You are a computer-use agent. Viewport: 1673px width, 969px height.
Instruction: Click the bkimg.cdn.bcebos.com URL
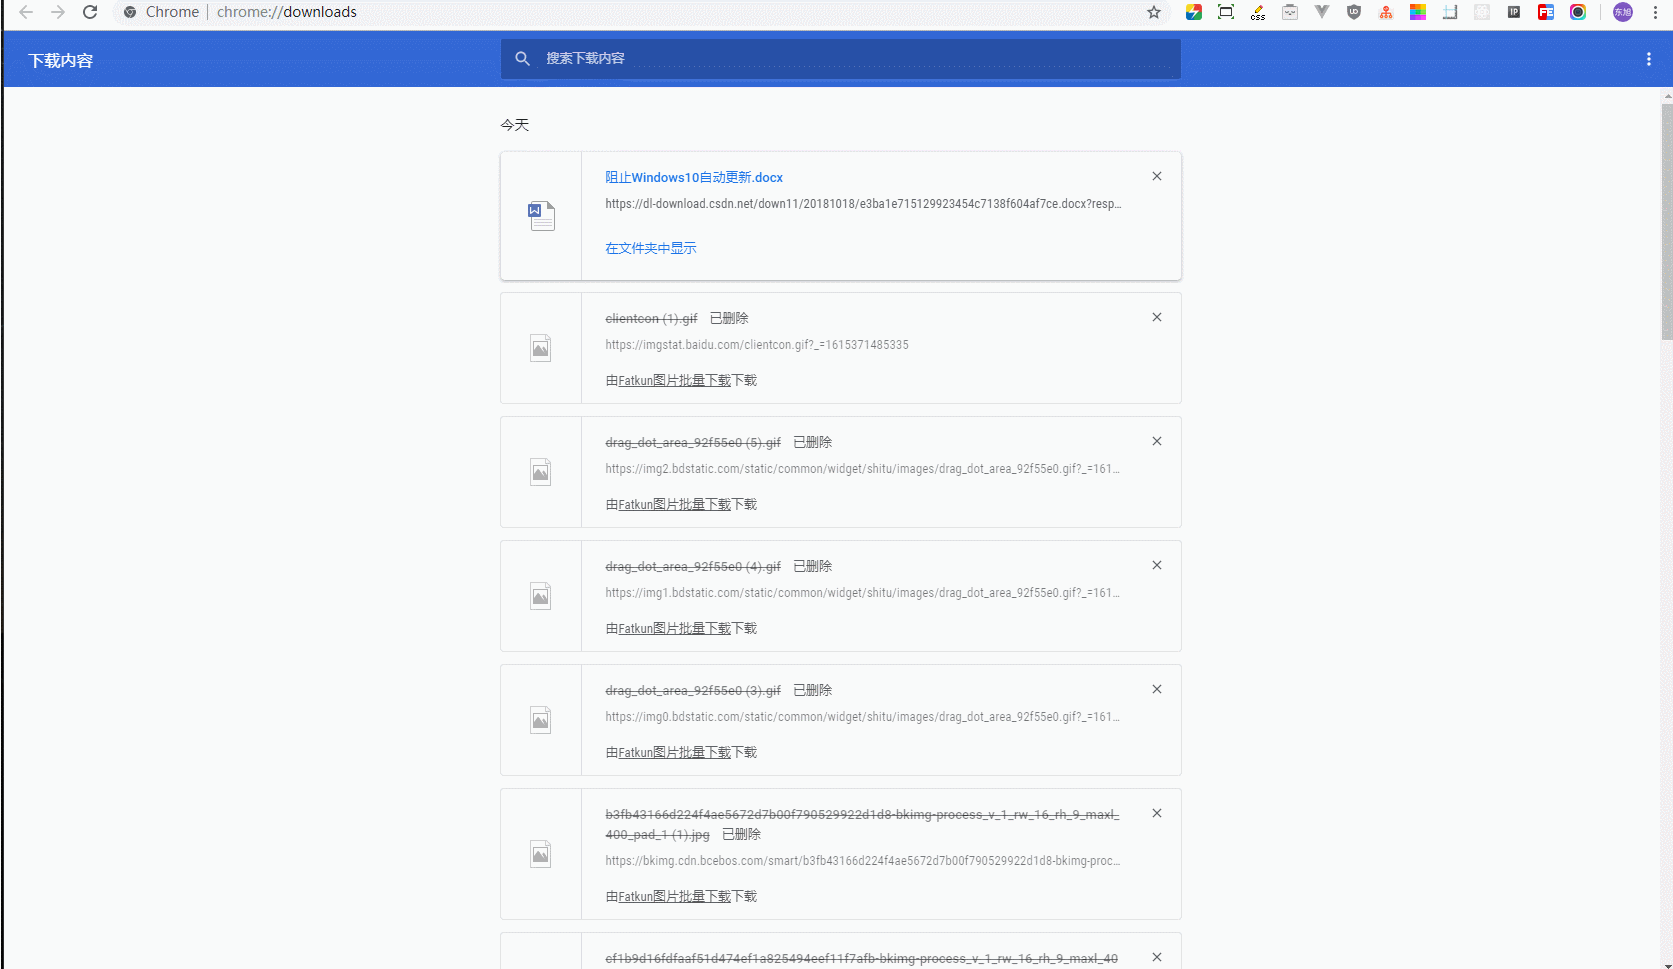click(862, 861)
